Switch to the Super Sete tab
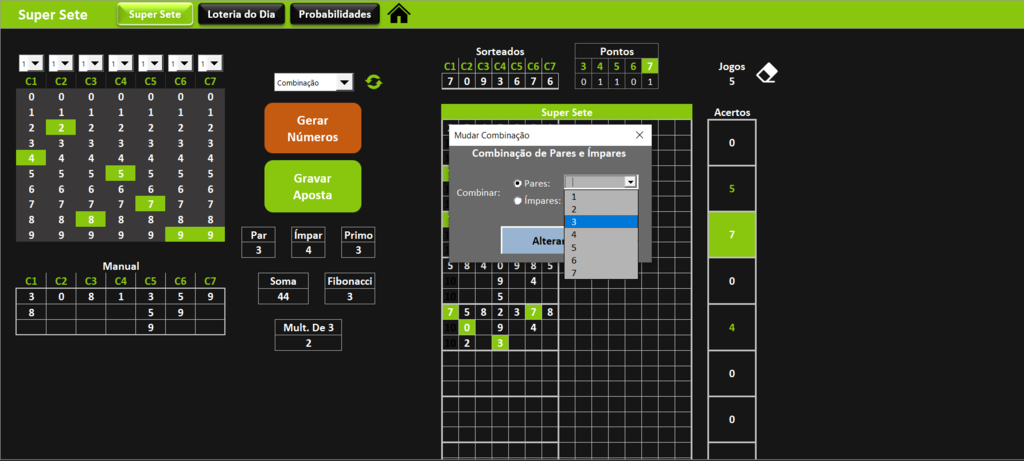 click(x=155, y=14)
